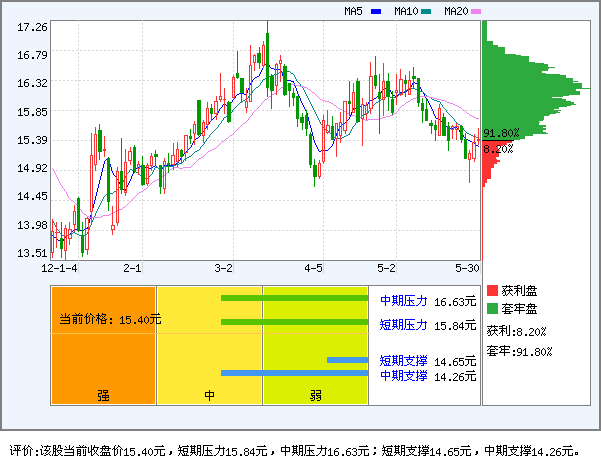Click the 中期支撑 label
The width and height of the screenshot is (601, 456).
pos(404,376)
